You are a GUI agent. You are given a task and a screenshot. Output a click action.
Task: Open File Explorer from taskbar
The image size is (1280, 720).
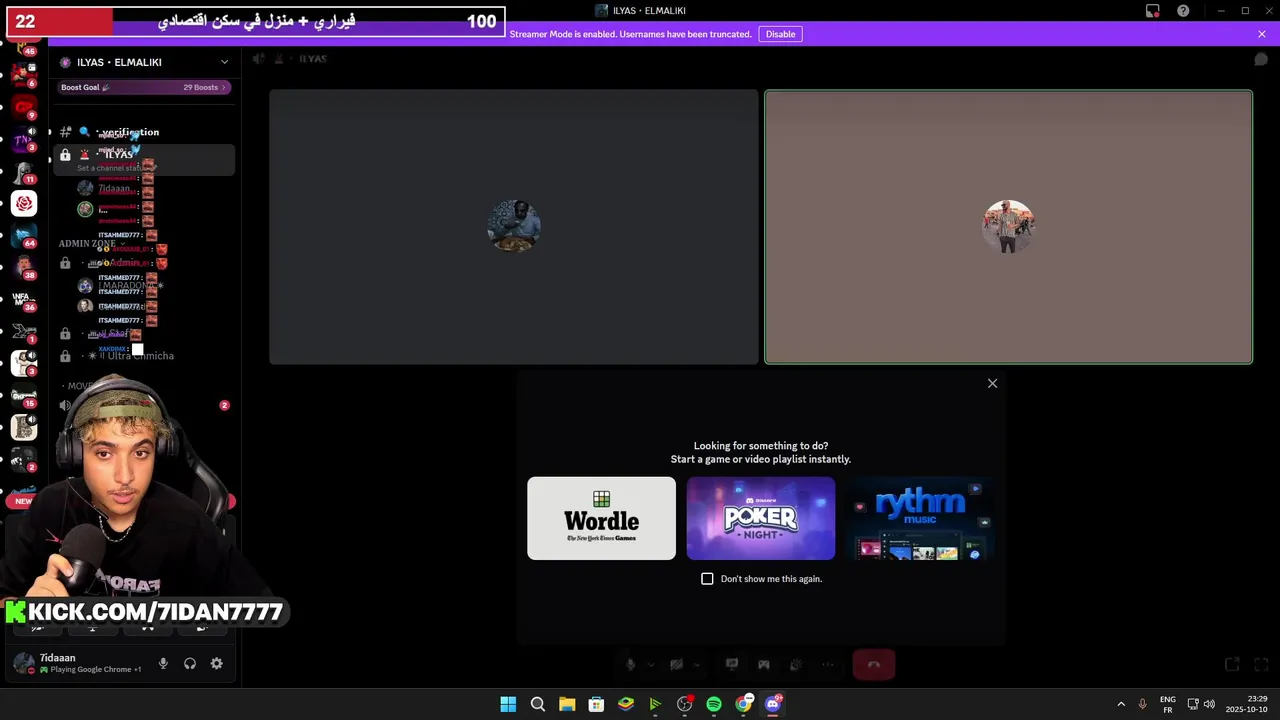click(567, 704)
